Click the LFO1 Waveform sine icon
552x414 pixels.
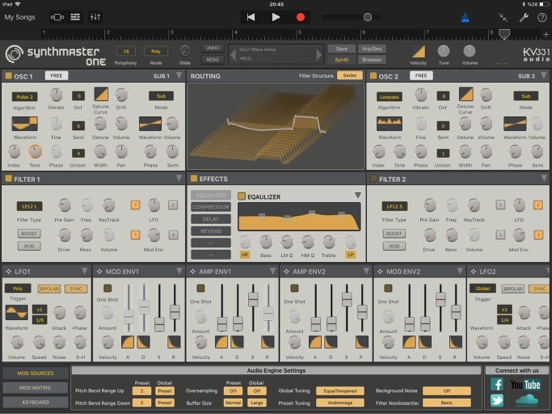(x=16, y=313)
